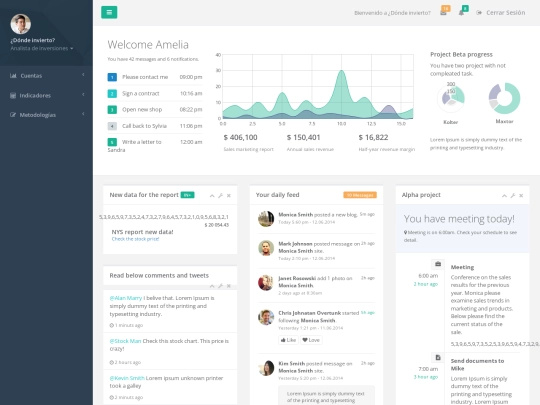
Task: Click Send documents file timeline icon
Action: point(438,358)
